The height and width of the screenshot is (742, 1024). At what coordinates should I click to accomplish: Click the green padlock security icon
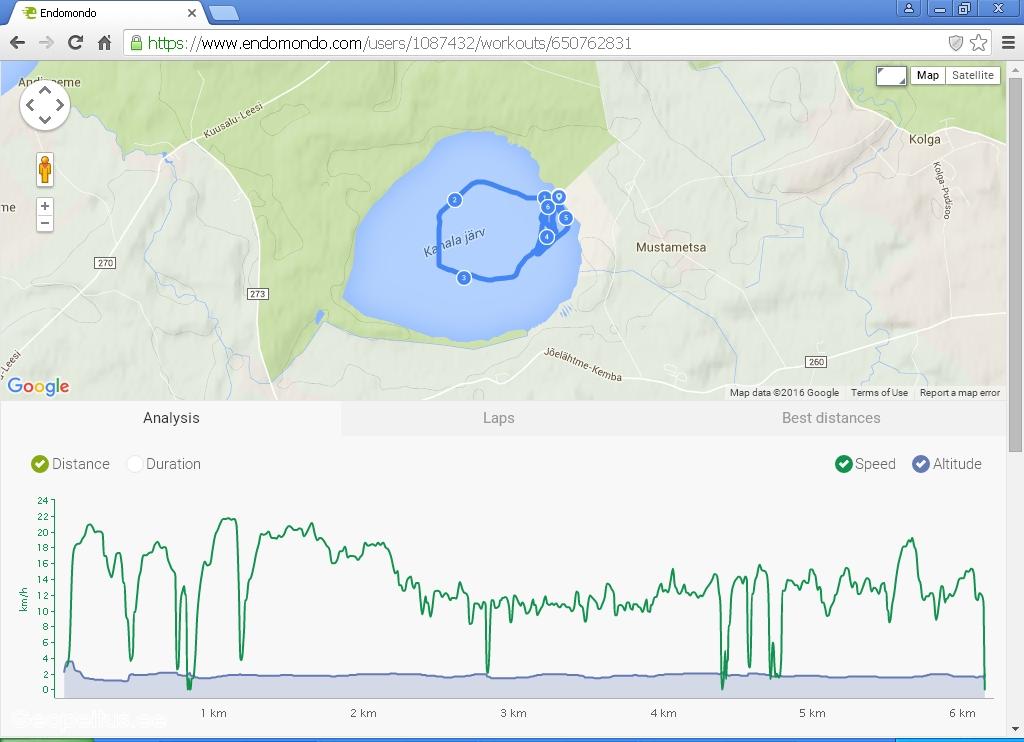[x=136, y=43]
